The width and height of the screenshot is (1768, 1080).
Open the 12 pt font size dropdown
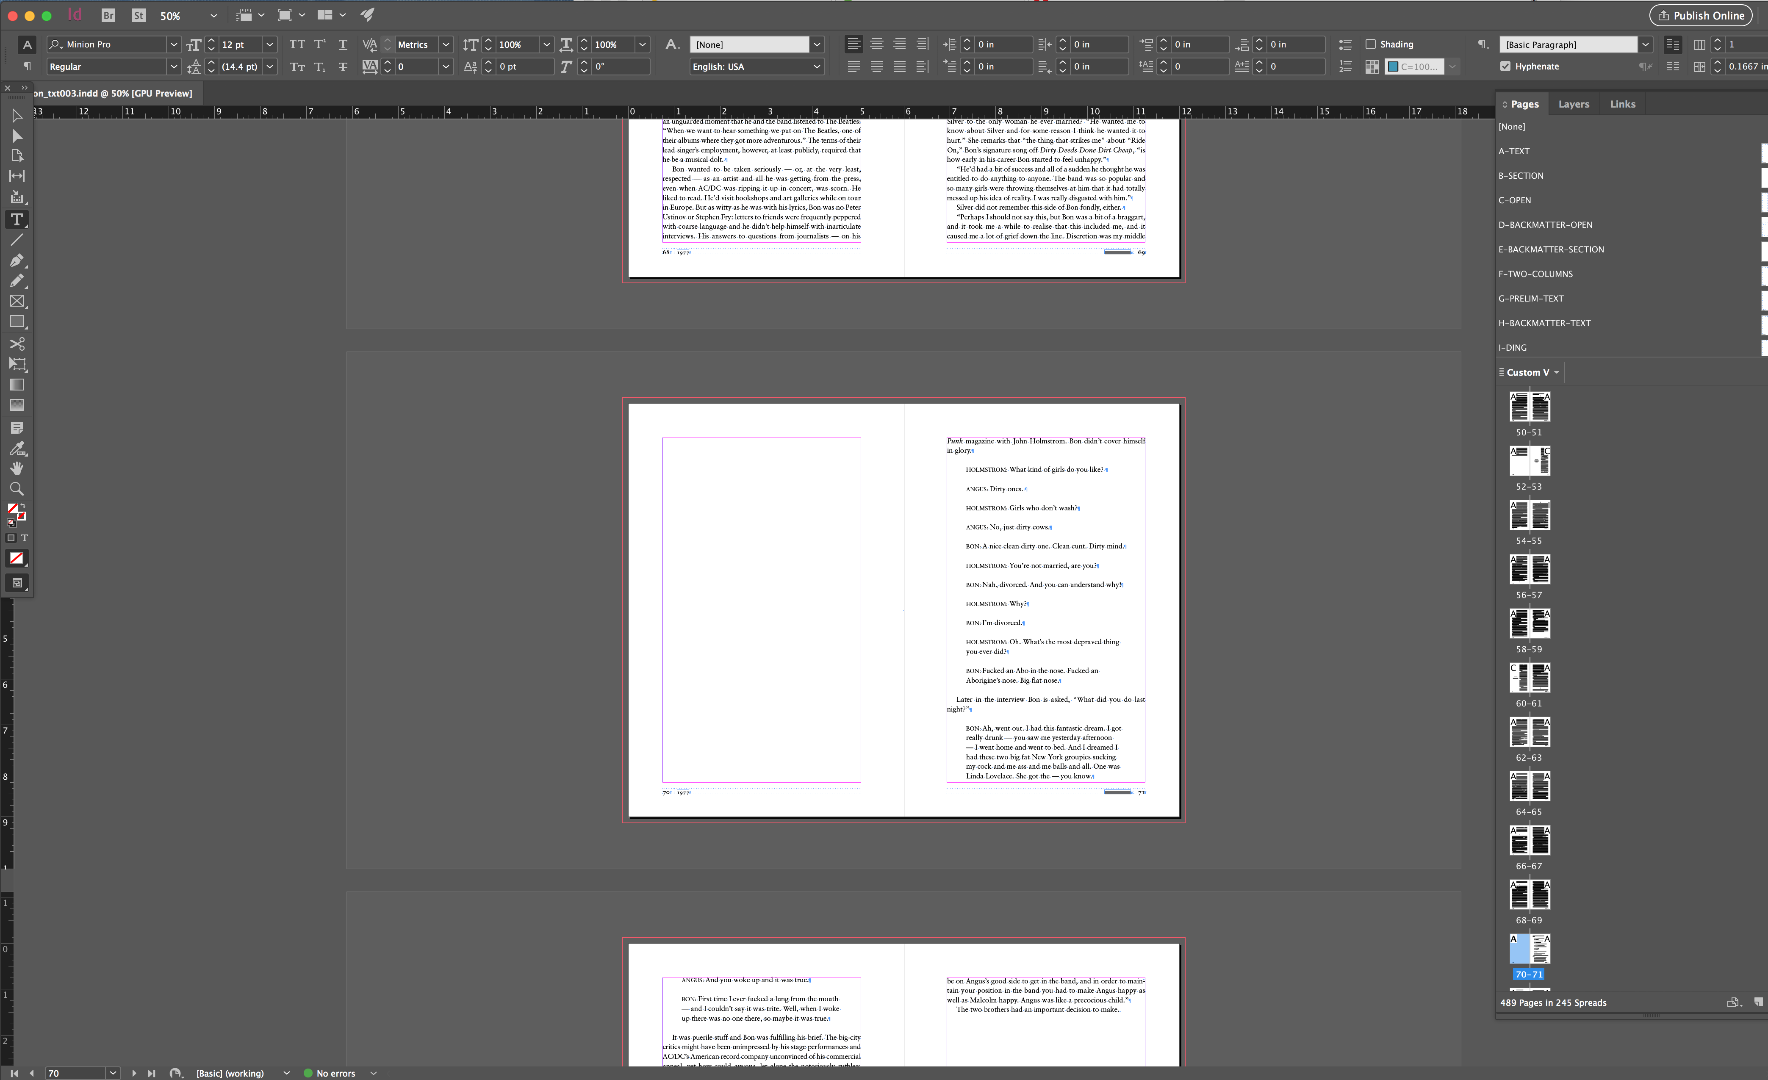click(x=269, y=44)
